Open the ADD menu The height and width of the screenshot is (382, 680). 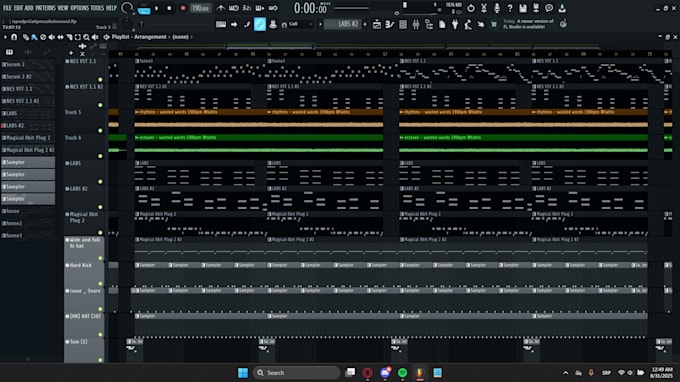point(29,8)
